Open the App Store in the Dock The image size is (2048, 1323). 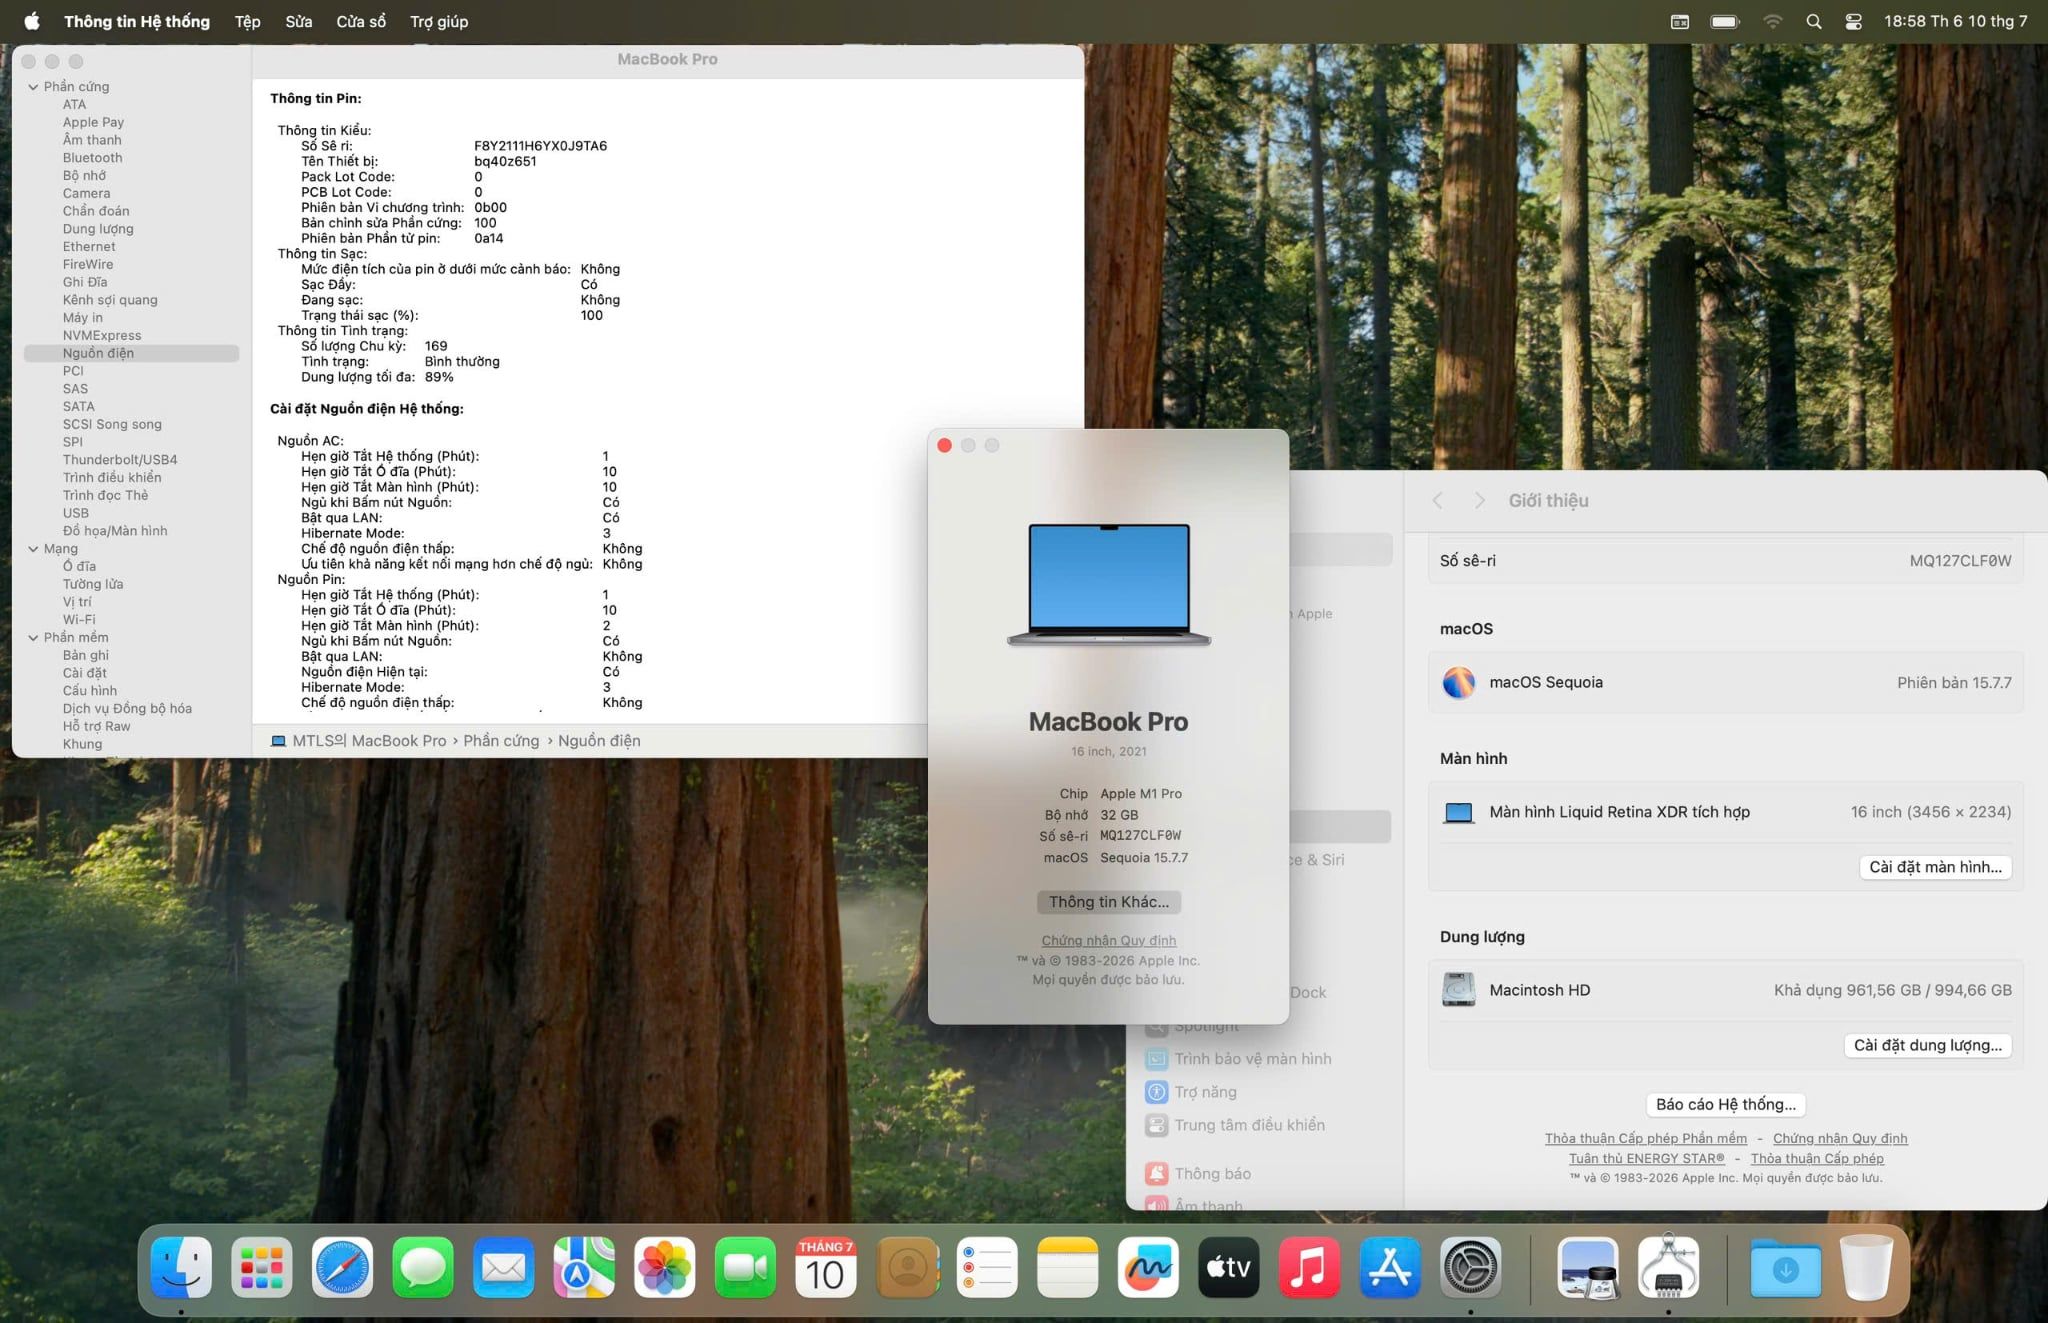click(1390, 1267)
